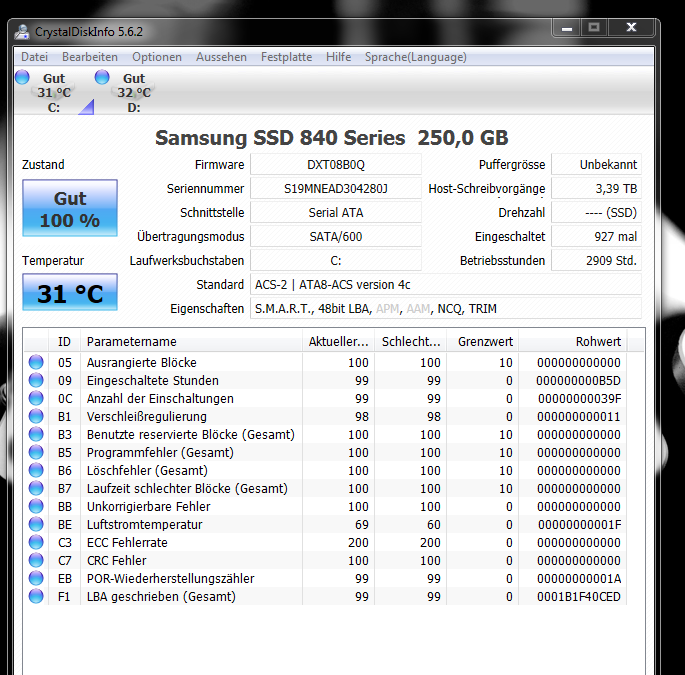Viewport: 685px width, 675px height.
Task: Click the current value 200 of ECC Fehlerrate
Action: coord(358,543)
